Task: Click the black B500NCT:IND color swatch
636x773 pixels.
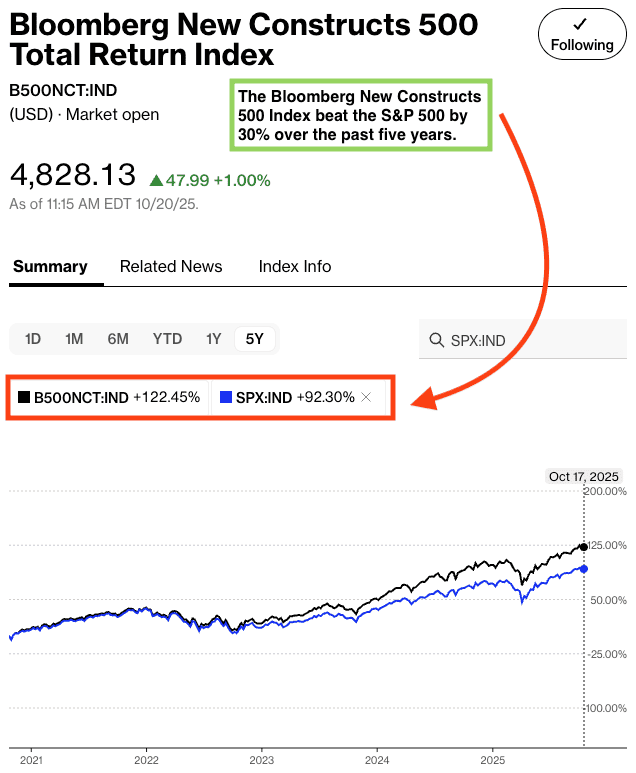Action: 24,397
